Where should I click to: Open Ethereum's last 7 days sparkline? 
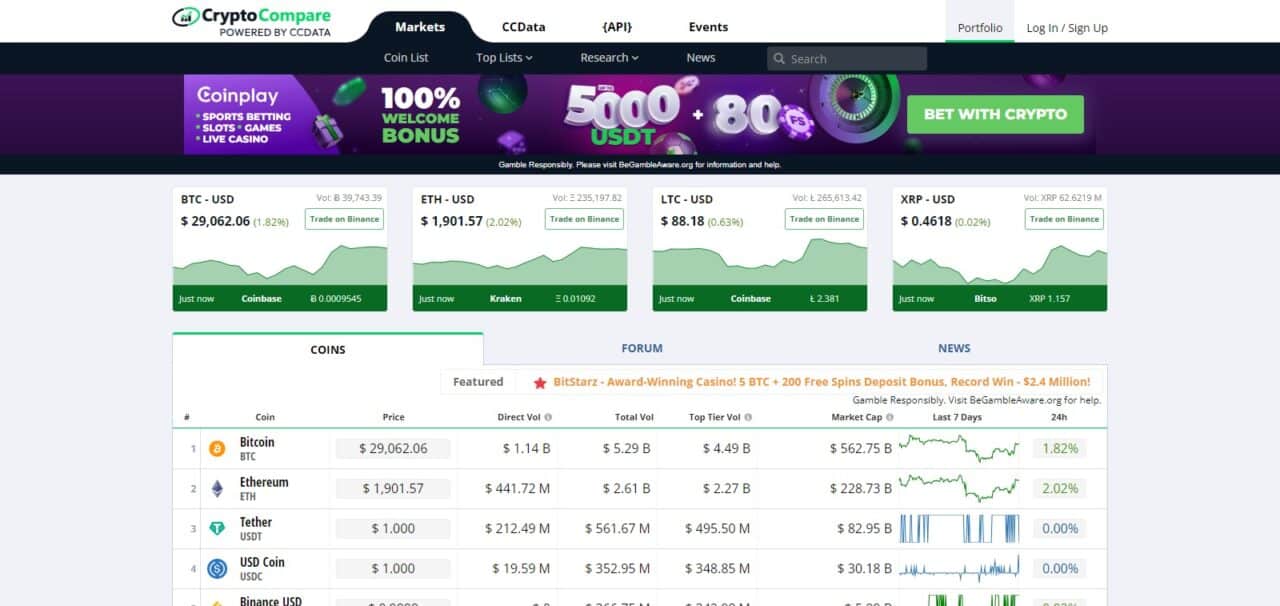pyautogui.click(x=959, y=488)
